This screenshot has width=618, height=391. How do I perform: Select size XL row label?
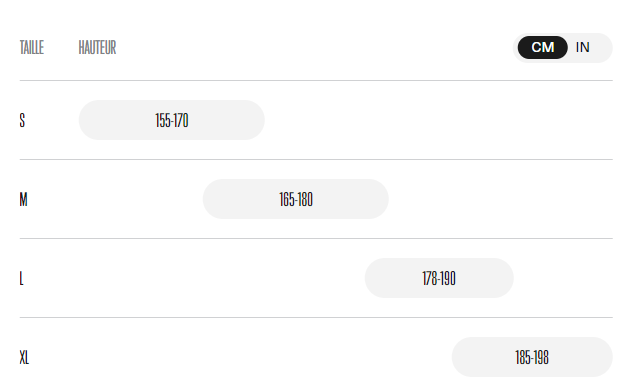24,357
